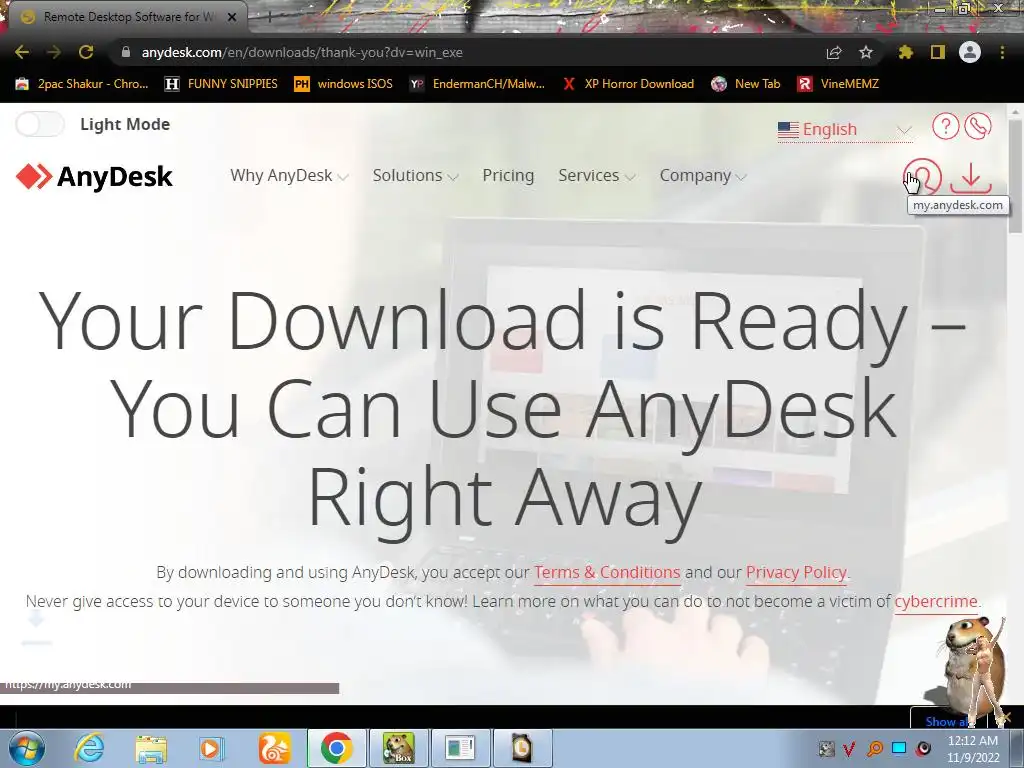Screen dimensions: 1024x768
Task: Open the XP Horror Download bookmark
Action: pyautogui.click(x=628, y=84)
